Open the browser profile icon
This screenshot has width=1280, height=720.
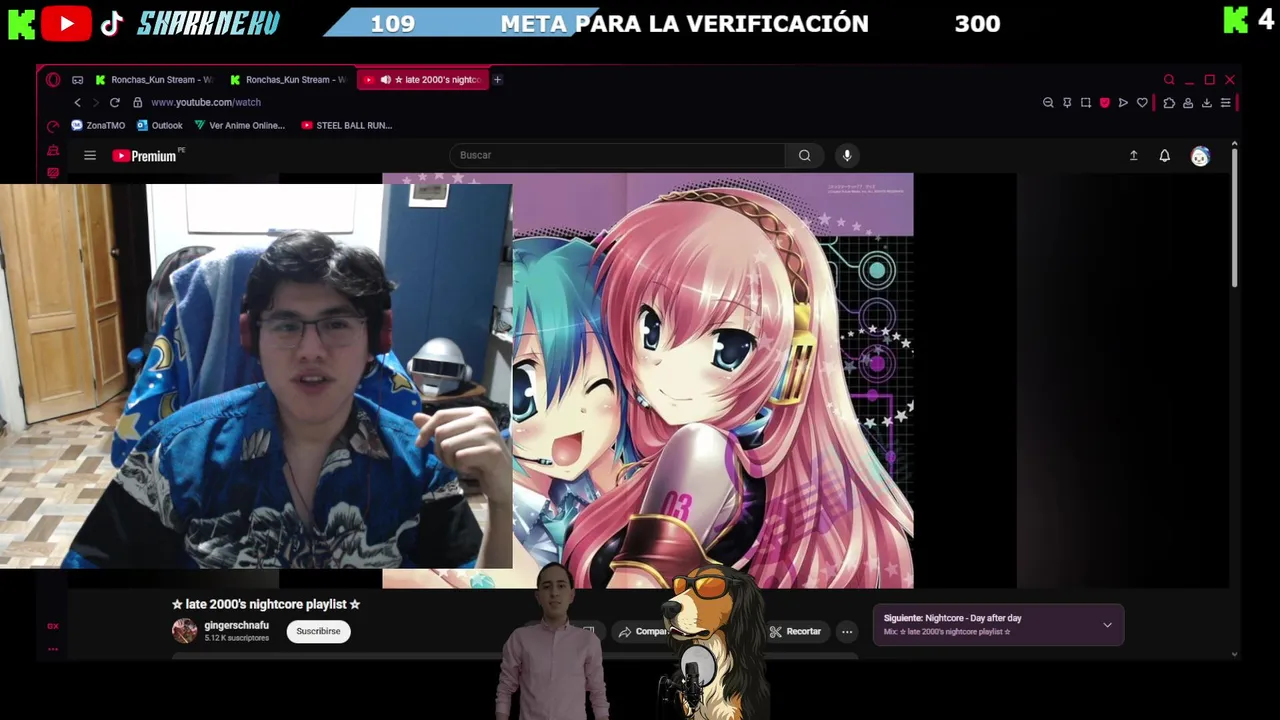(x=1188, y=102)
